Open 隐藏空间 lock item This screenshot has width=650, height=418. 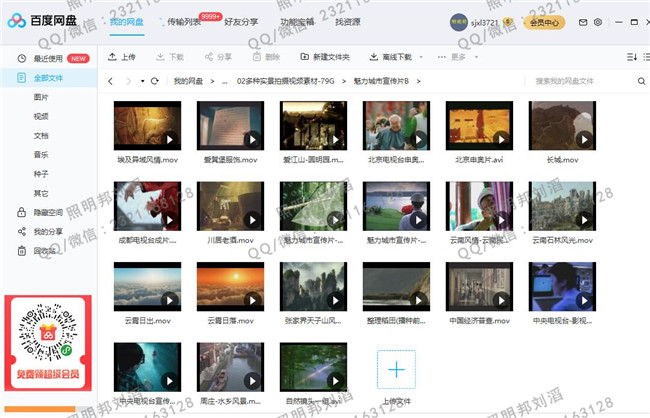(40, 212)
